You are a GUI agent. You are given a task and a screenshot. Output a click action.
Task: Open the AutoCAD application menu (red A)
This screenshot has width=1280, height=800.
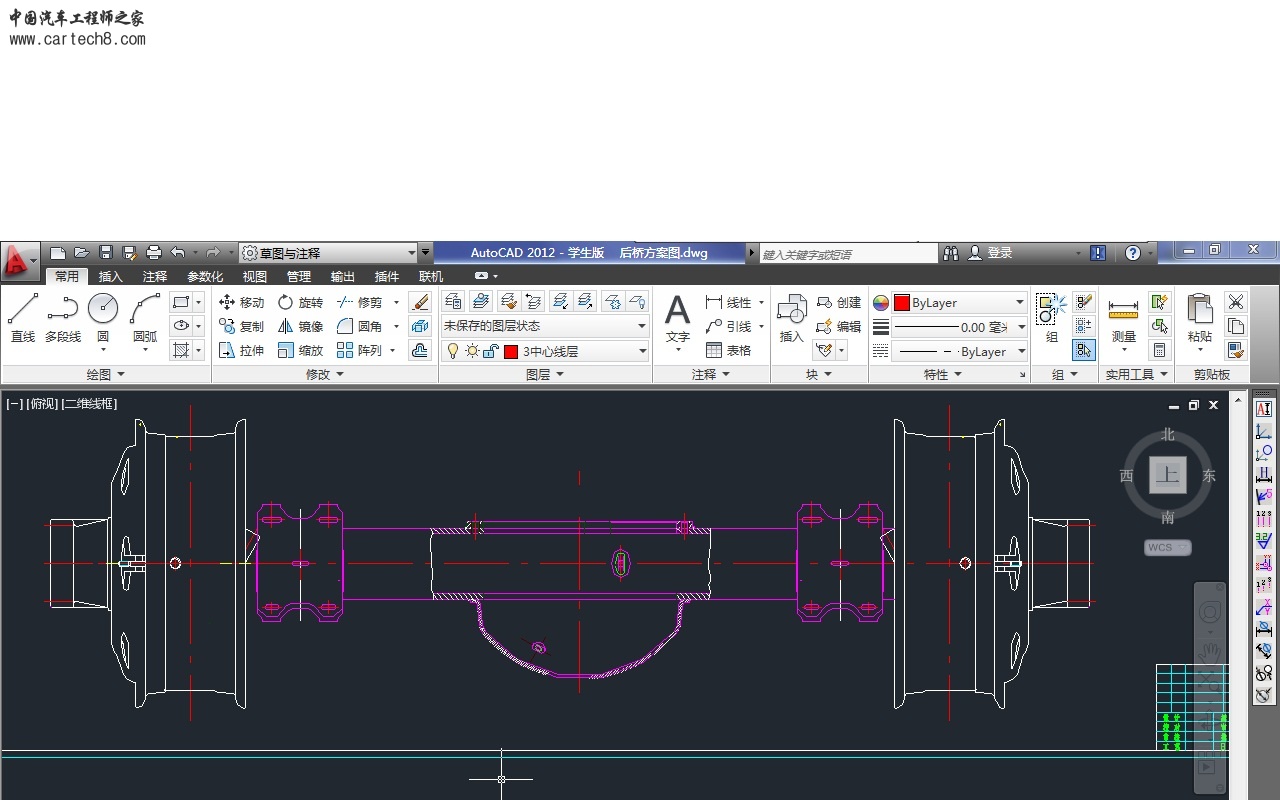(19, 261)
